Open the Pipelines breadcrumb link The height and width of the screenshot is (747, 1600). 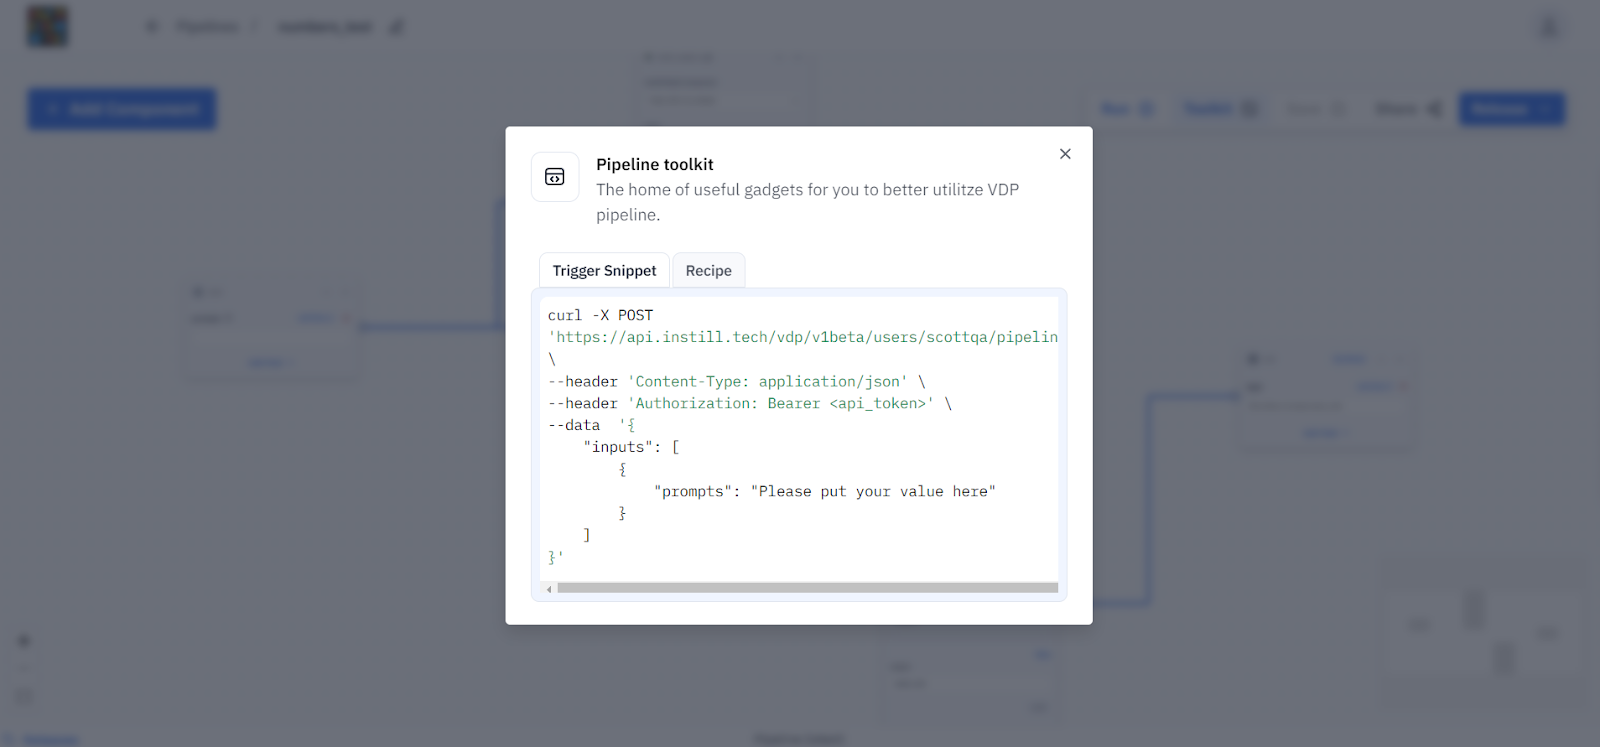pyautogui.click(x=207, y=27)
